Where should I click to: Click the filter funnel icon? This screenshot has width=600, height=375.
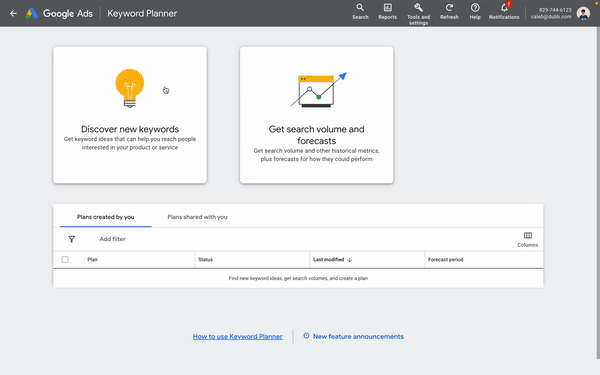(x=72, y=239)
